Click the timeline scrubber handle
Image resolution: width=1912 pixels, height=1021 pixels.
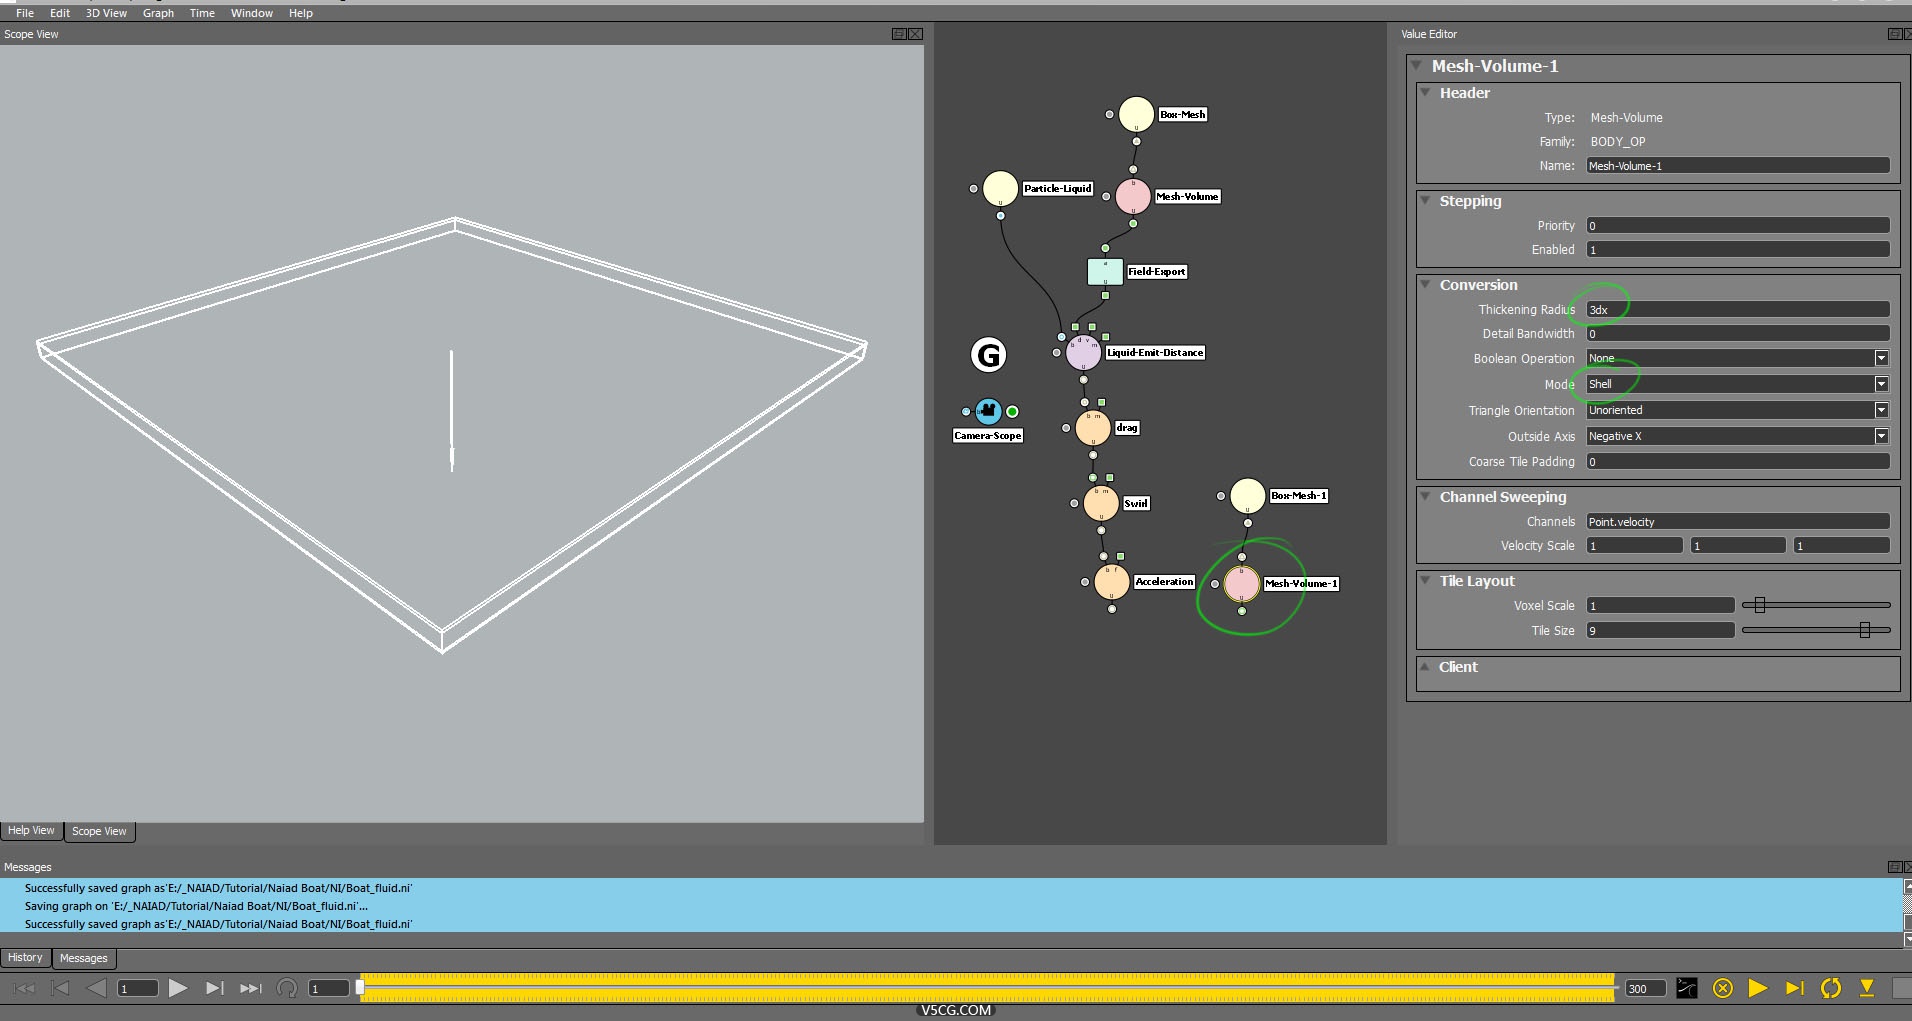[360, 988]
